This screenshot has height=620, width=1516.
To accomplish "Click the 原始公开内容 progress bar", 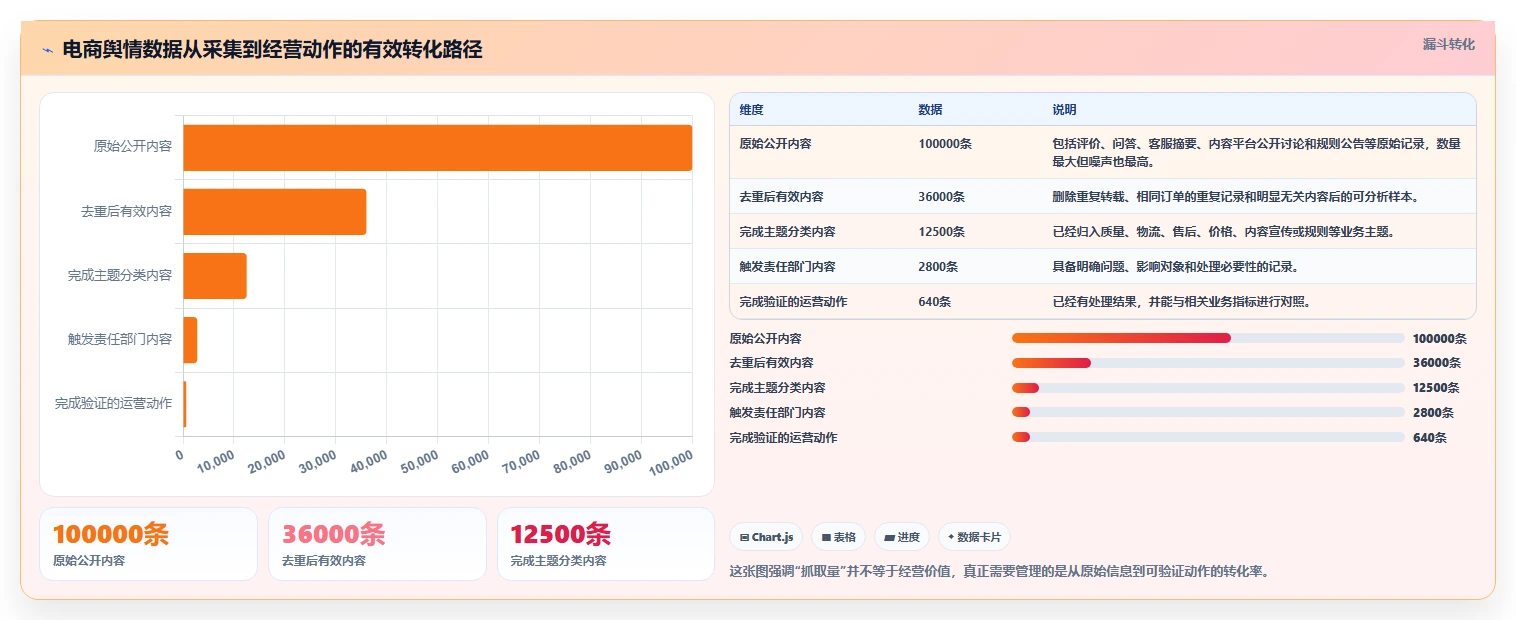I will coord(1208,338).
